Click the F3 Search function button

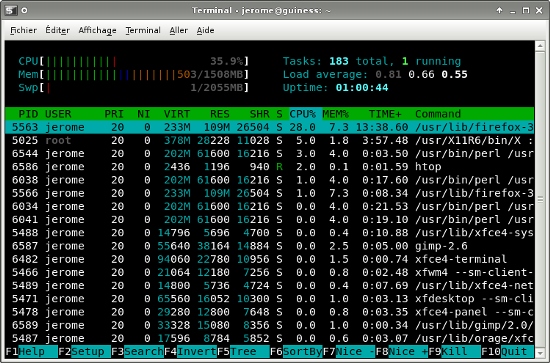pos(138,351)
